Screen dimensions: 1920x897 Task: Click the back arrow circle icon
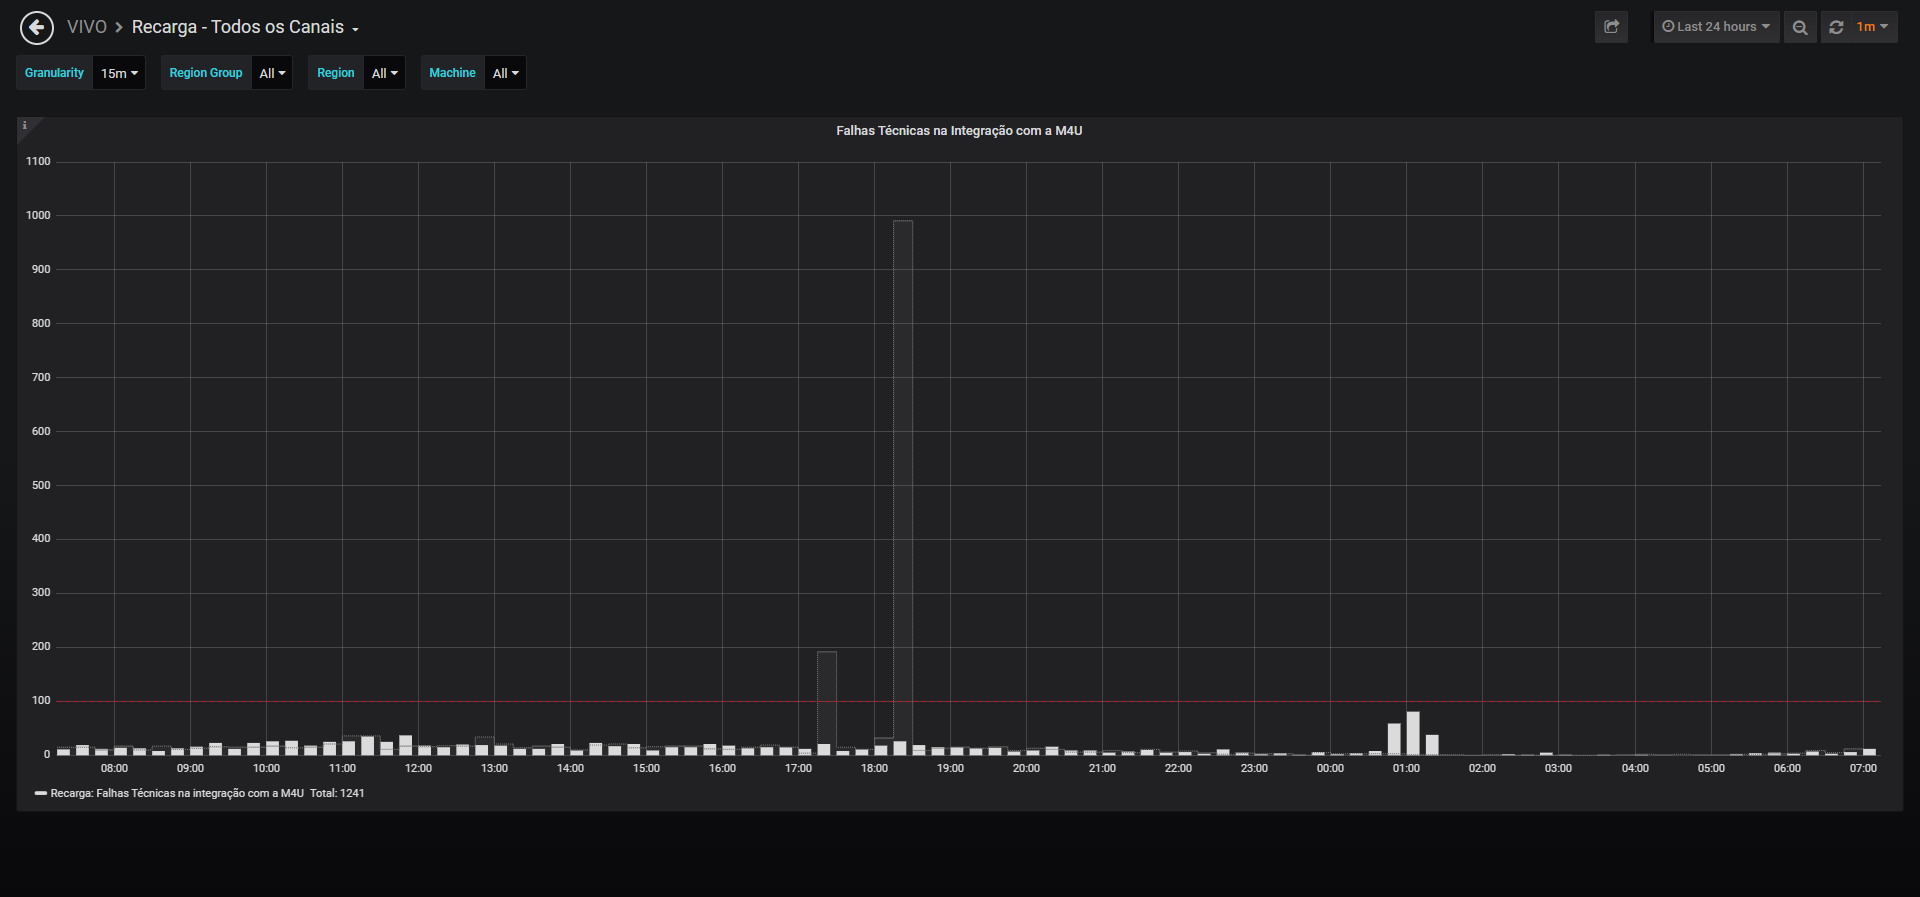point(37,28)
